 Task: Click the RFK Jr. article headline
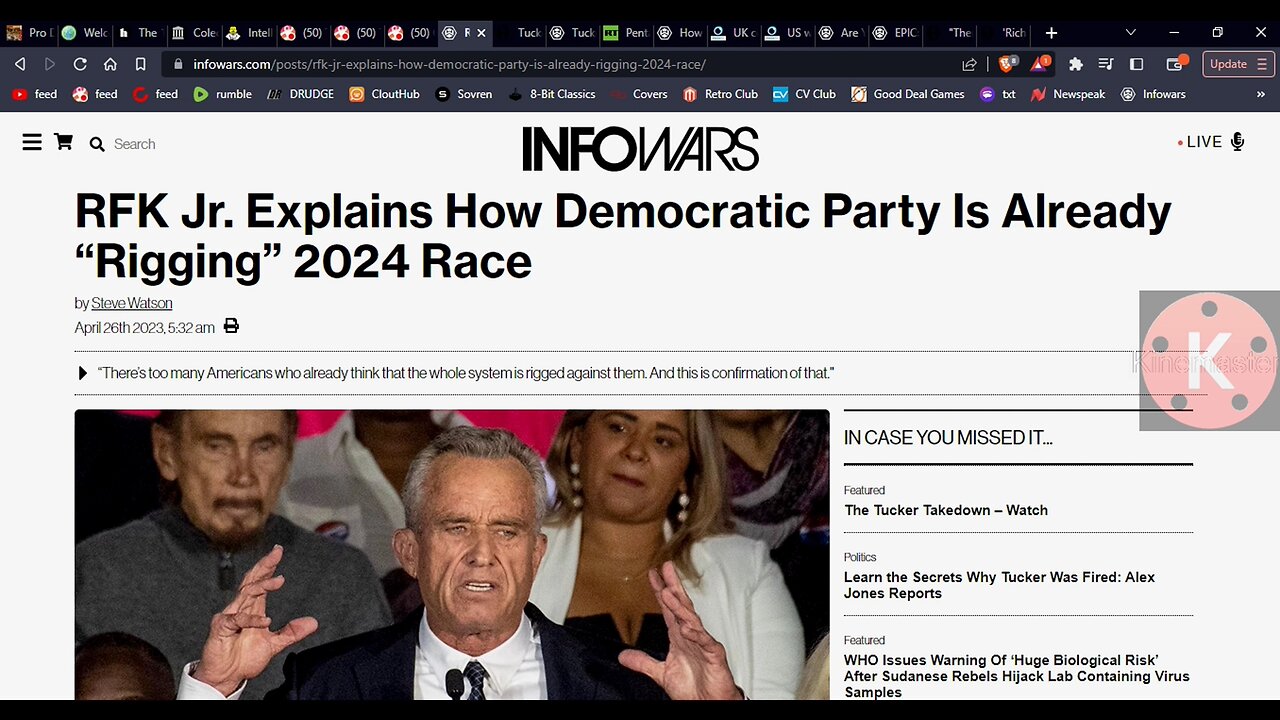[623, 236]
